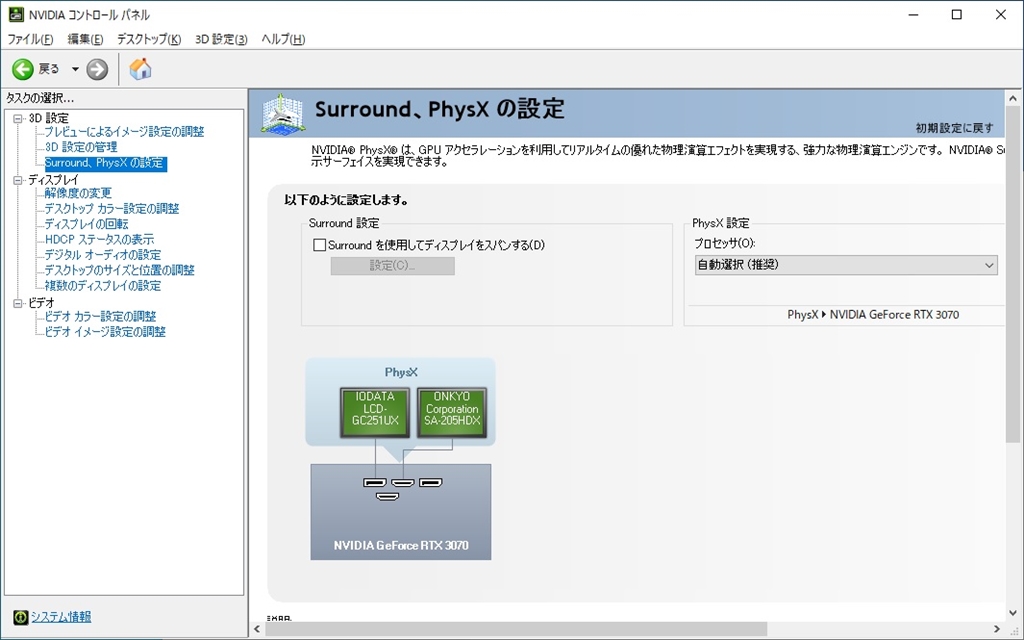
Task: Click the ONKYO SA-205HDX display icon
Action: (452, 412)
